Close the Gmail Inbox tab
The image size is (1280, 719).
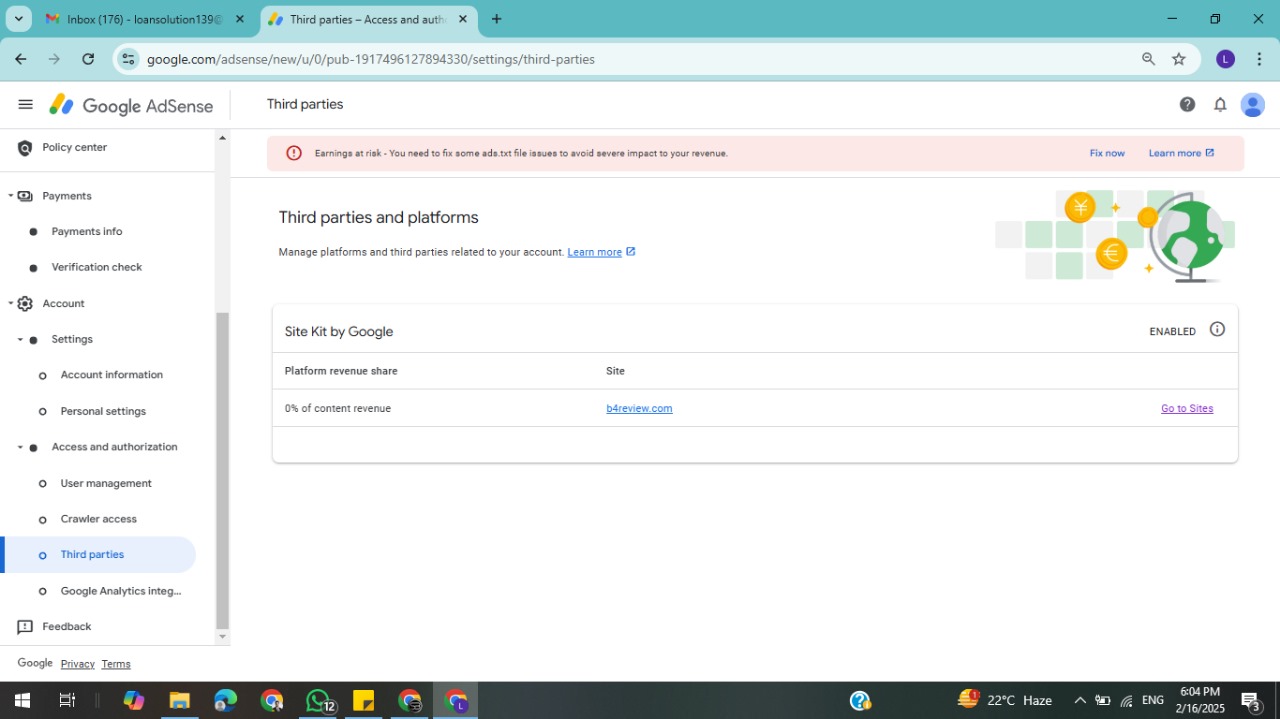239,19
